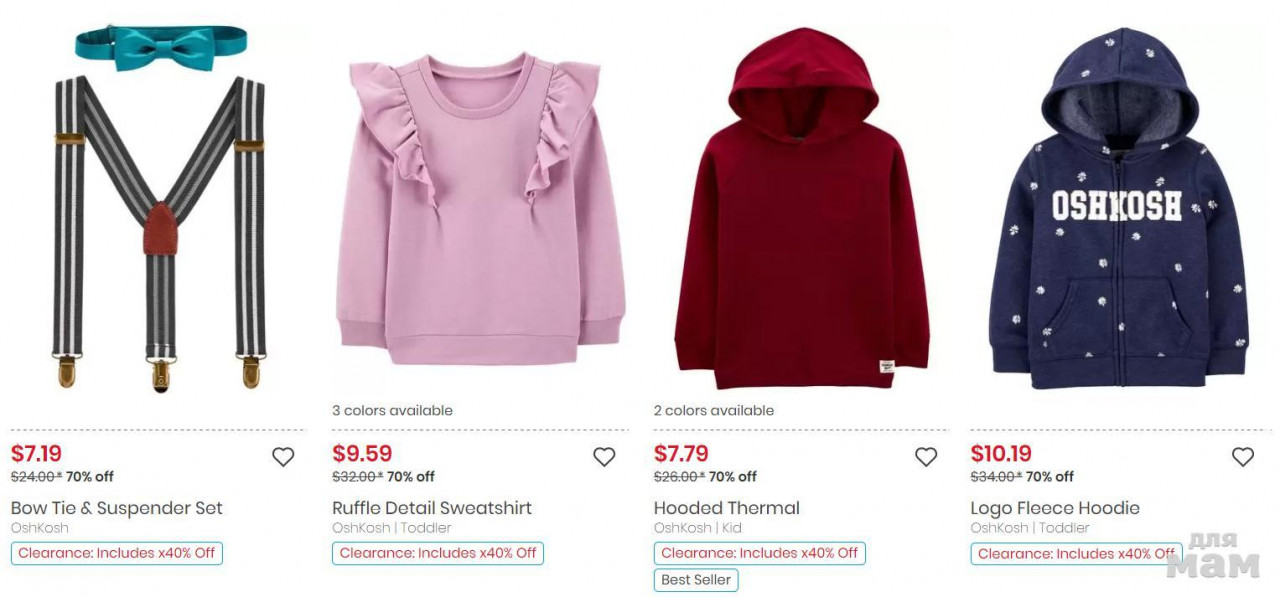Screen dimensions: 1280x597
Task: Add Hooded Thermal to wishlist via heart
Action: (926, 457)
